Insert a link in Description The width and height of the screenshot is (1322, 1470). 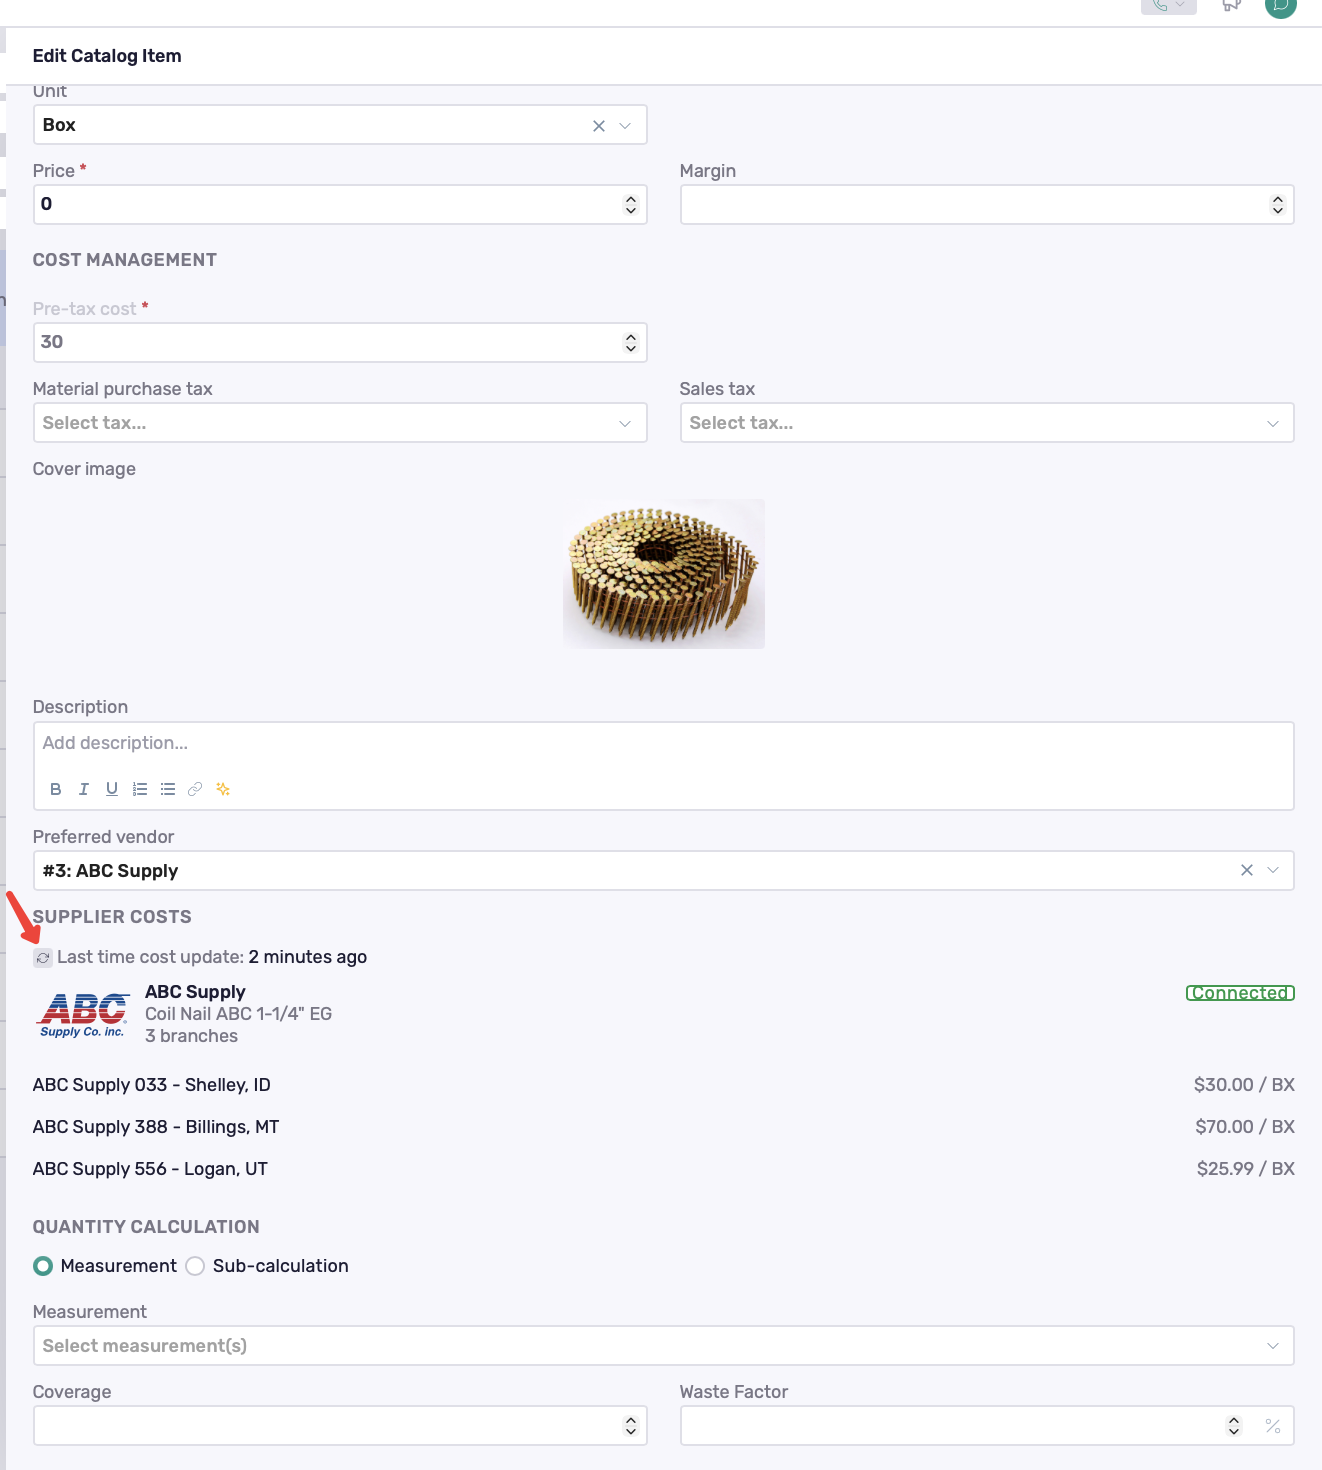(195, 789)
